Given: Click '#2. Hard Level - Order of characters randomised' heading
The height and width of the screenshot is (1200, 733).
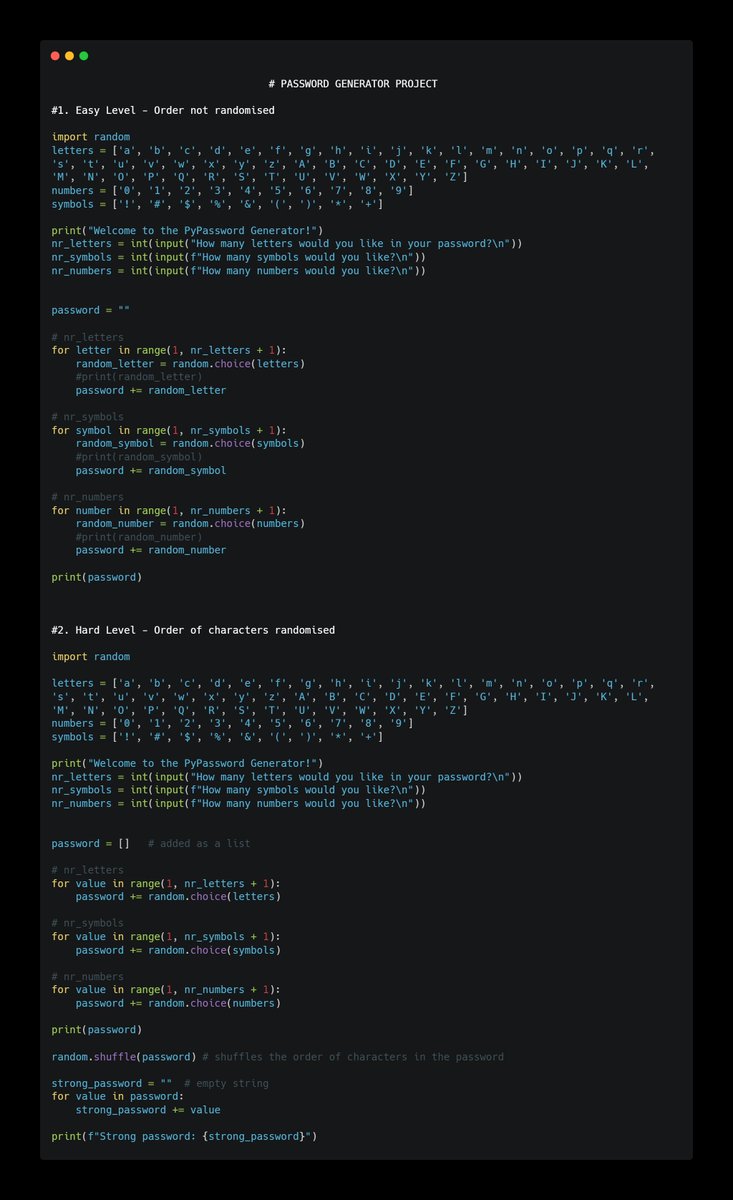Looking at the screenshot, I should click(x=193, y=630).
